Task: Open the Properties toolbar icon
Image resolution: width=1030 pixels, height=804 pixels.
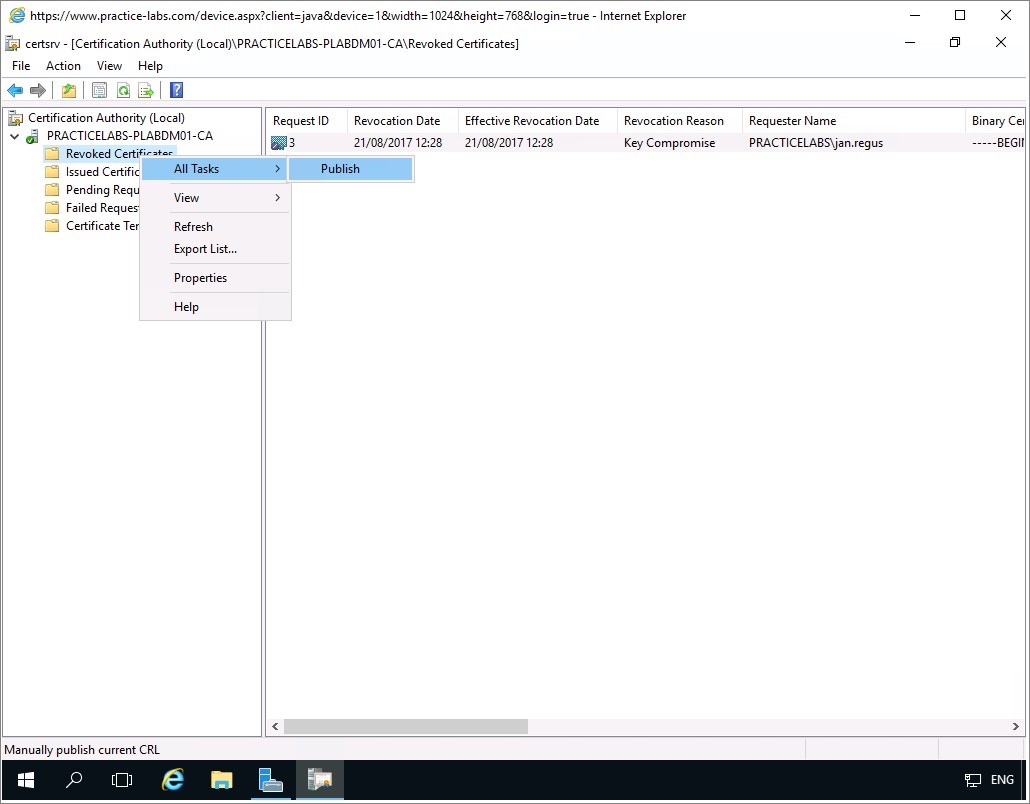Action: pos(99,90)
